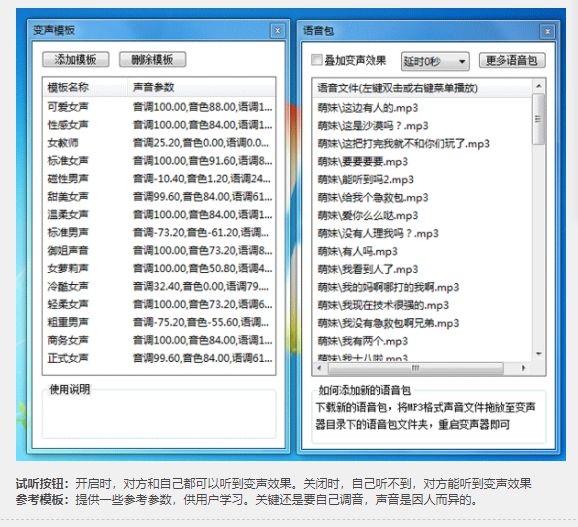Select the 甜美女声 template row
This screenshot has width=578, height=527.
(x=159, y=196)
